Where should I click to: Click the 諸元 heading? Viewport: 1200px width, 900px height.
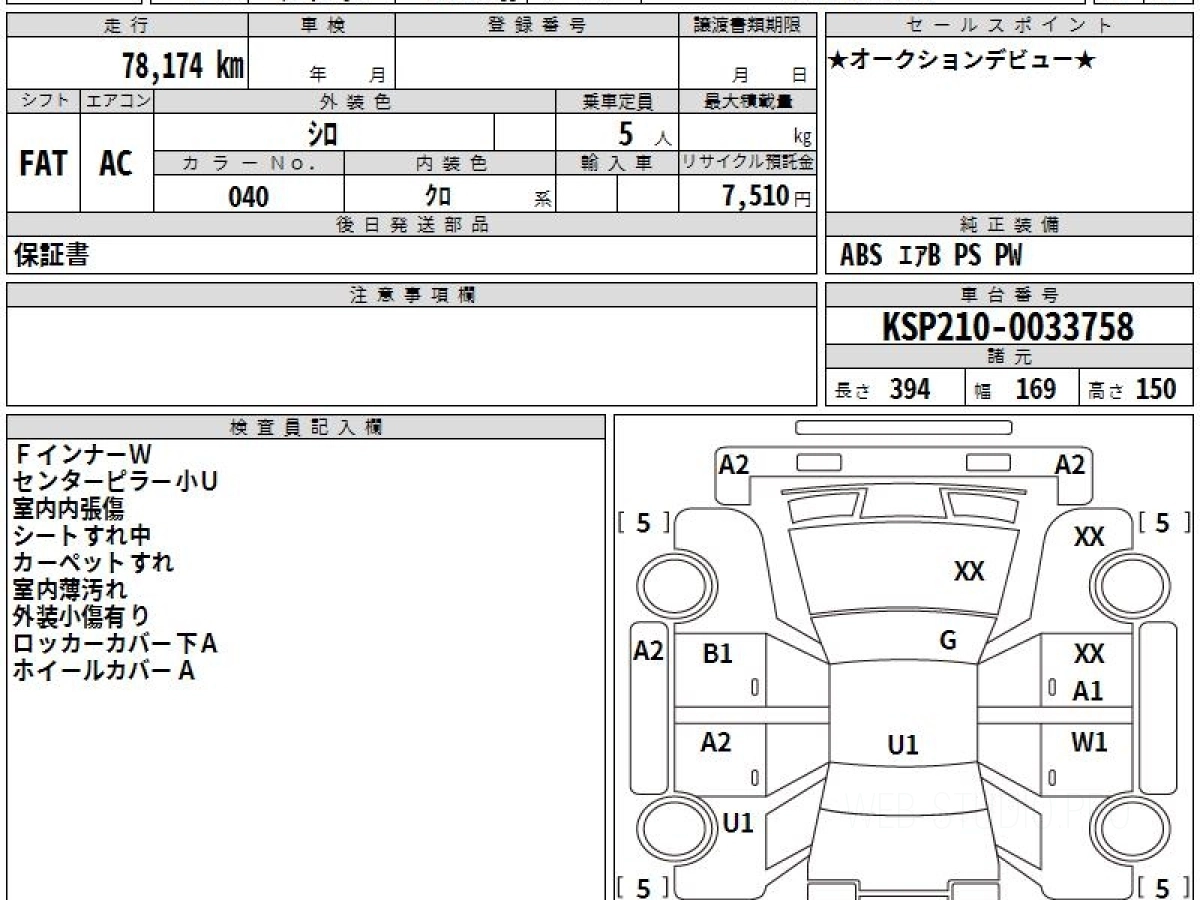click(1010, 357)
